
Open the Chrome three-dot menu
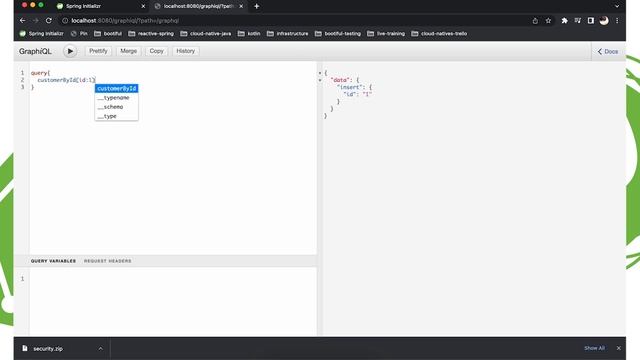(x=617, y=20)
